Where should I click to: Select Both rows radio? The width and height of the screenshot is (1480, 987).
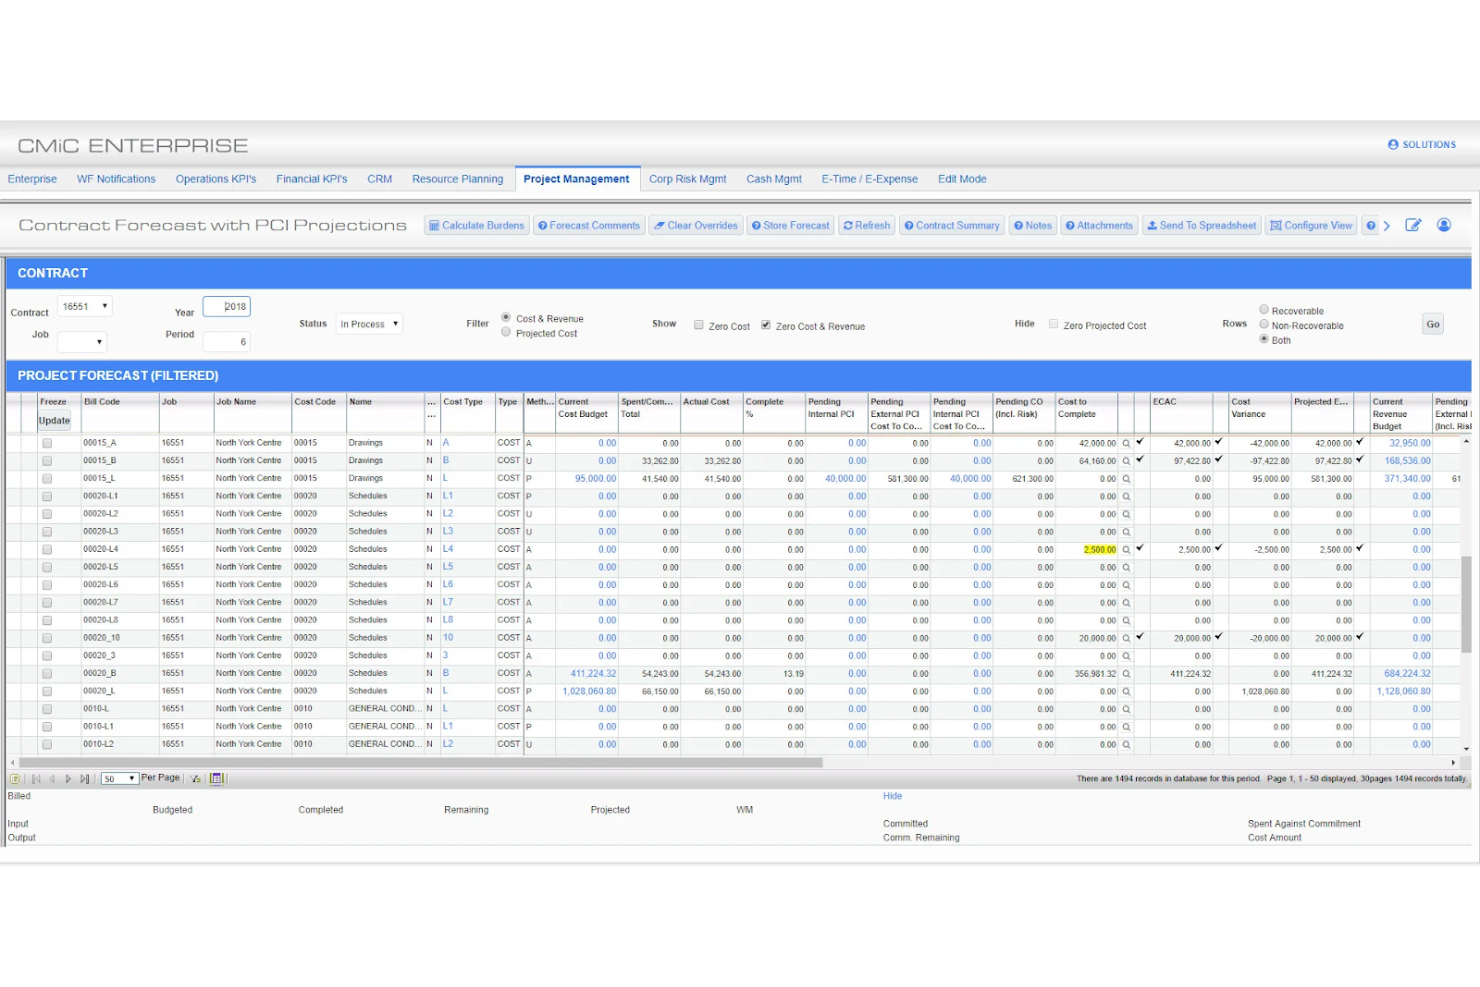[x=1264, y=339]
